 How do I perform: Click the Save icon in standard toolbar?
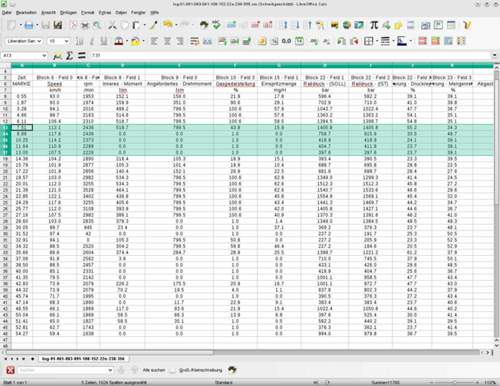29,25
